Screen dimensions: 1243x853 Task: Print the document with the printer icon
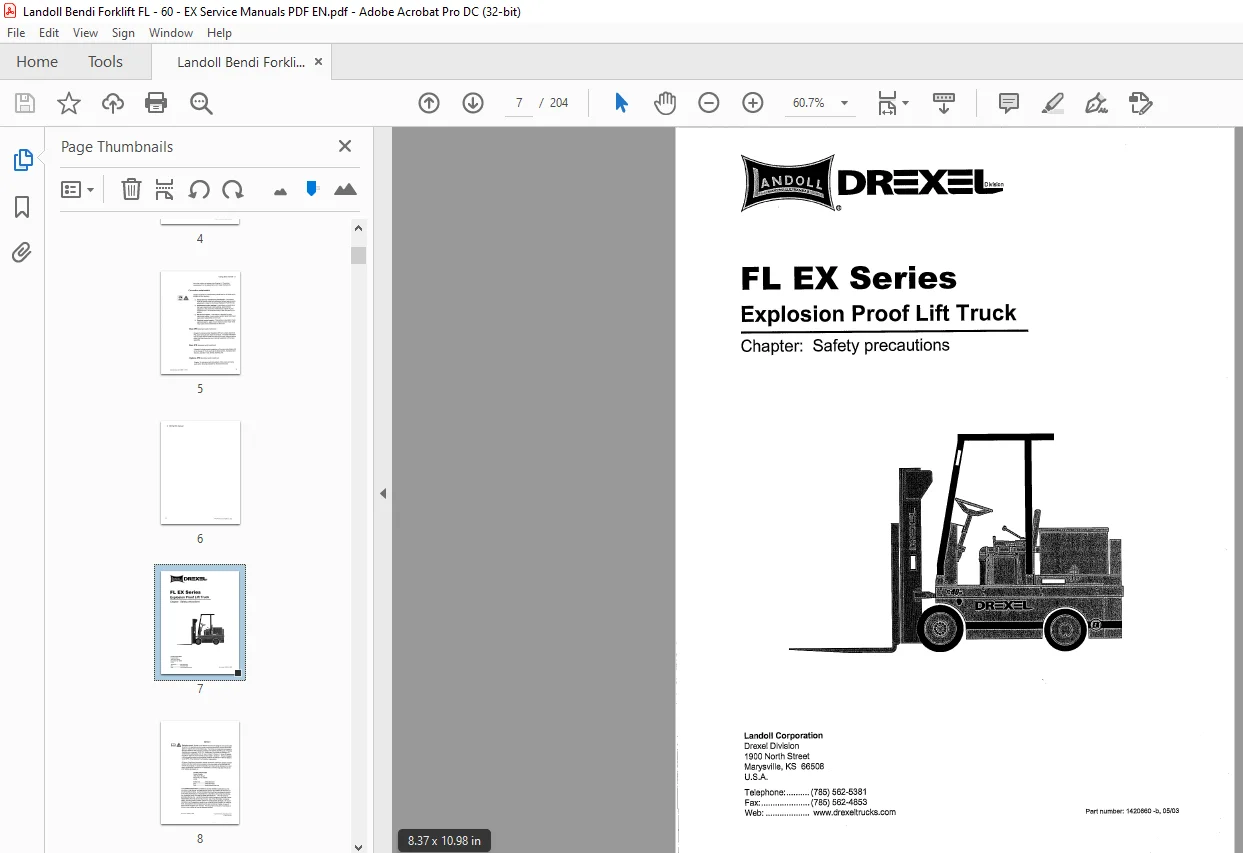tap(156, 103)
